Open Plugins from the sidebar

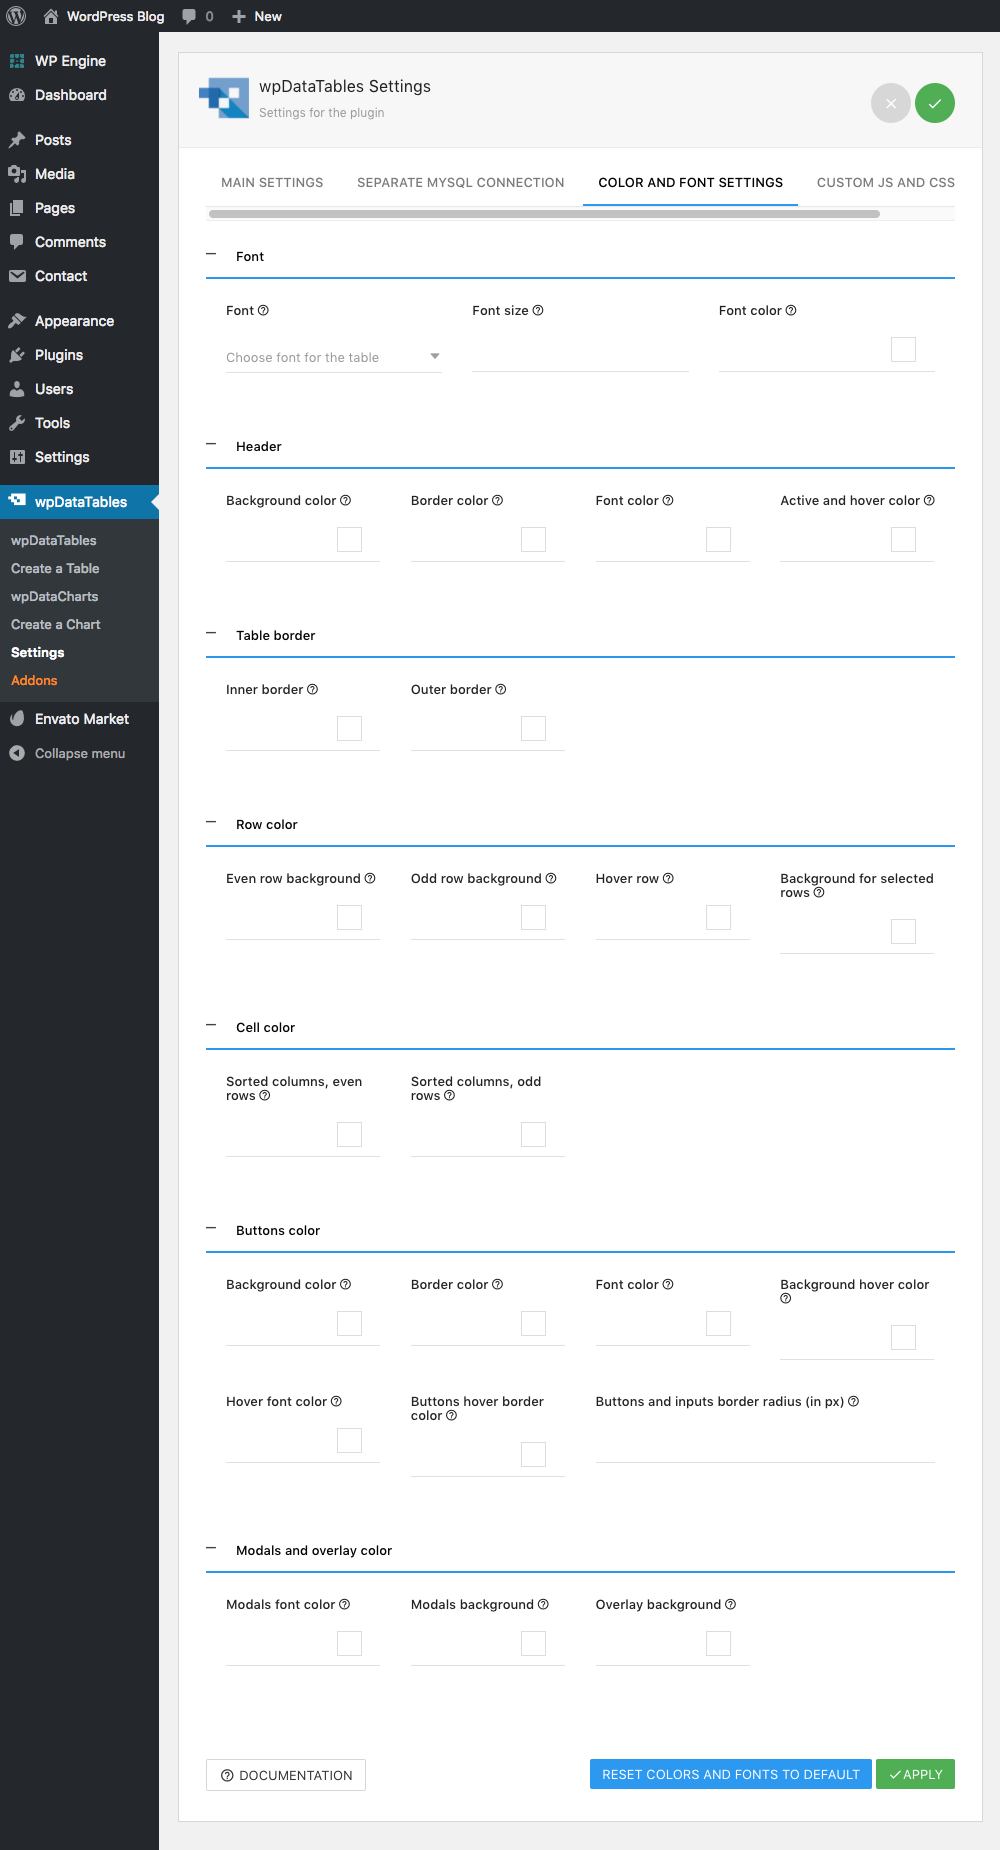pos(58,355)
